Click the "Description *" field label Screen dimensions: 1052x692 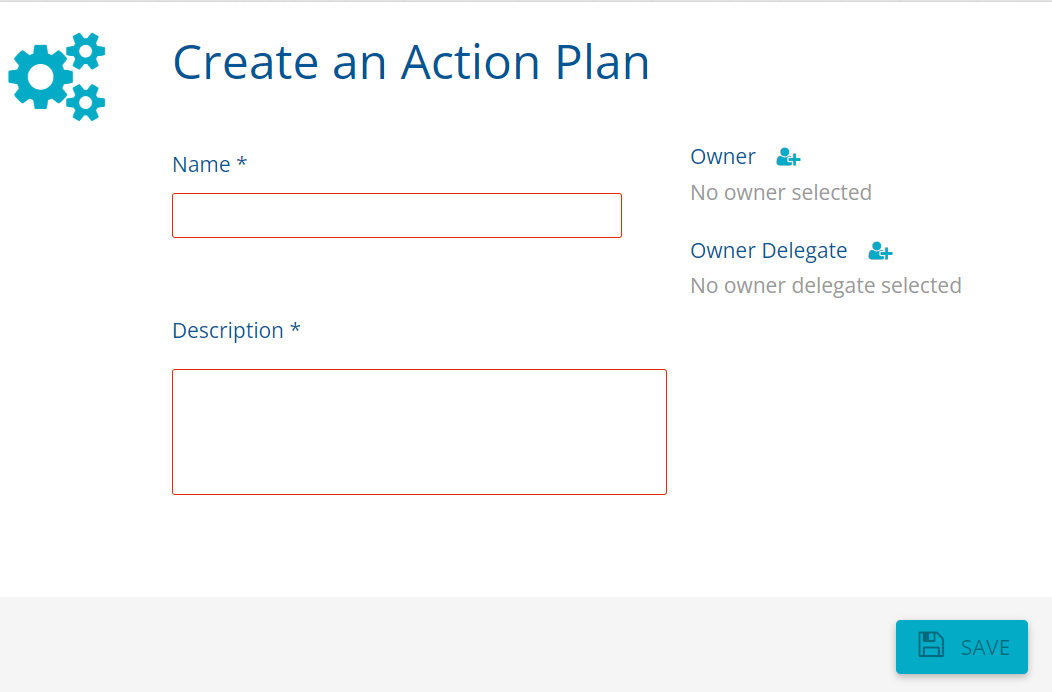click(x=228, y=331)
